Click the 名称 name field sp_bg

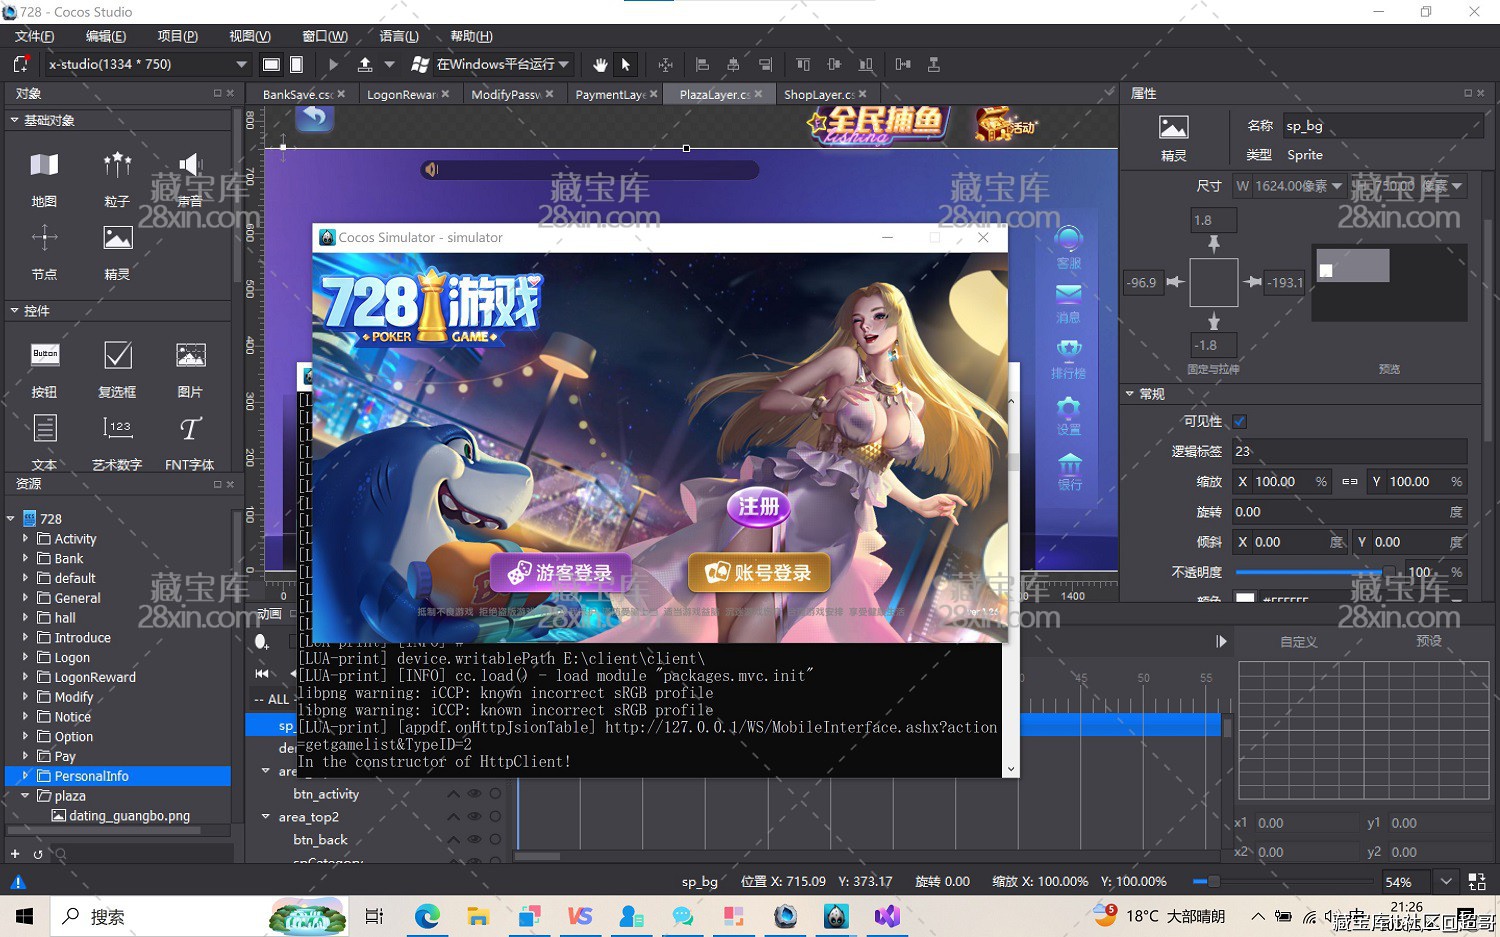(1381, 126)
